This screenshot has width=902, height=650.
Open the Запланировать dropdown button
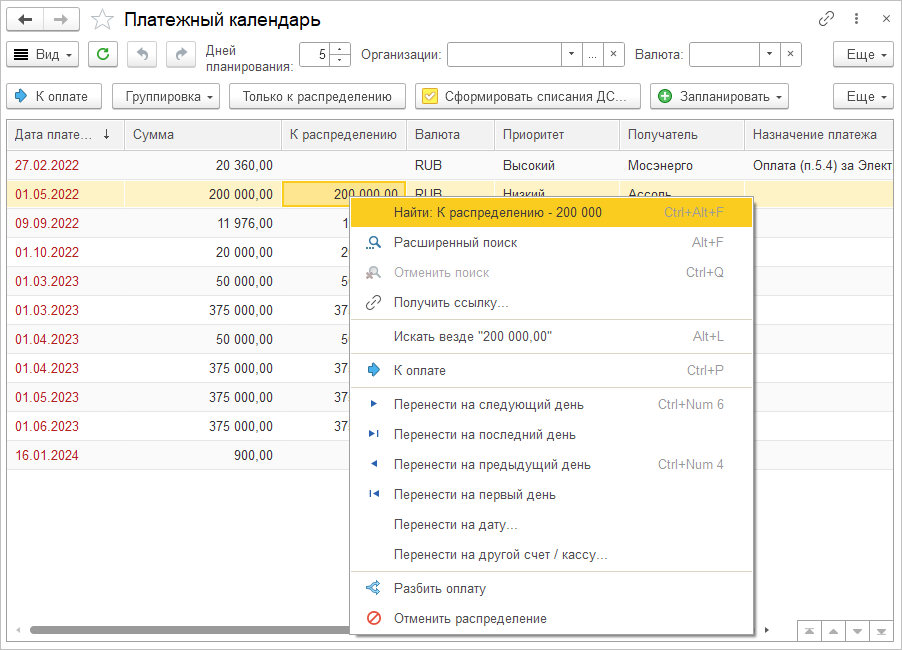[x=719, y=96]
